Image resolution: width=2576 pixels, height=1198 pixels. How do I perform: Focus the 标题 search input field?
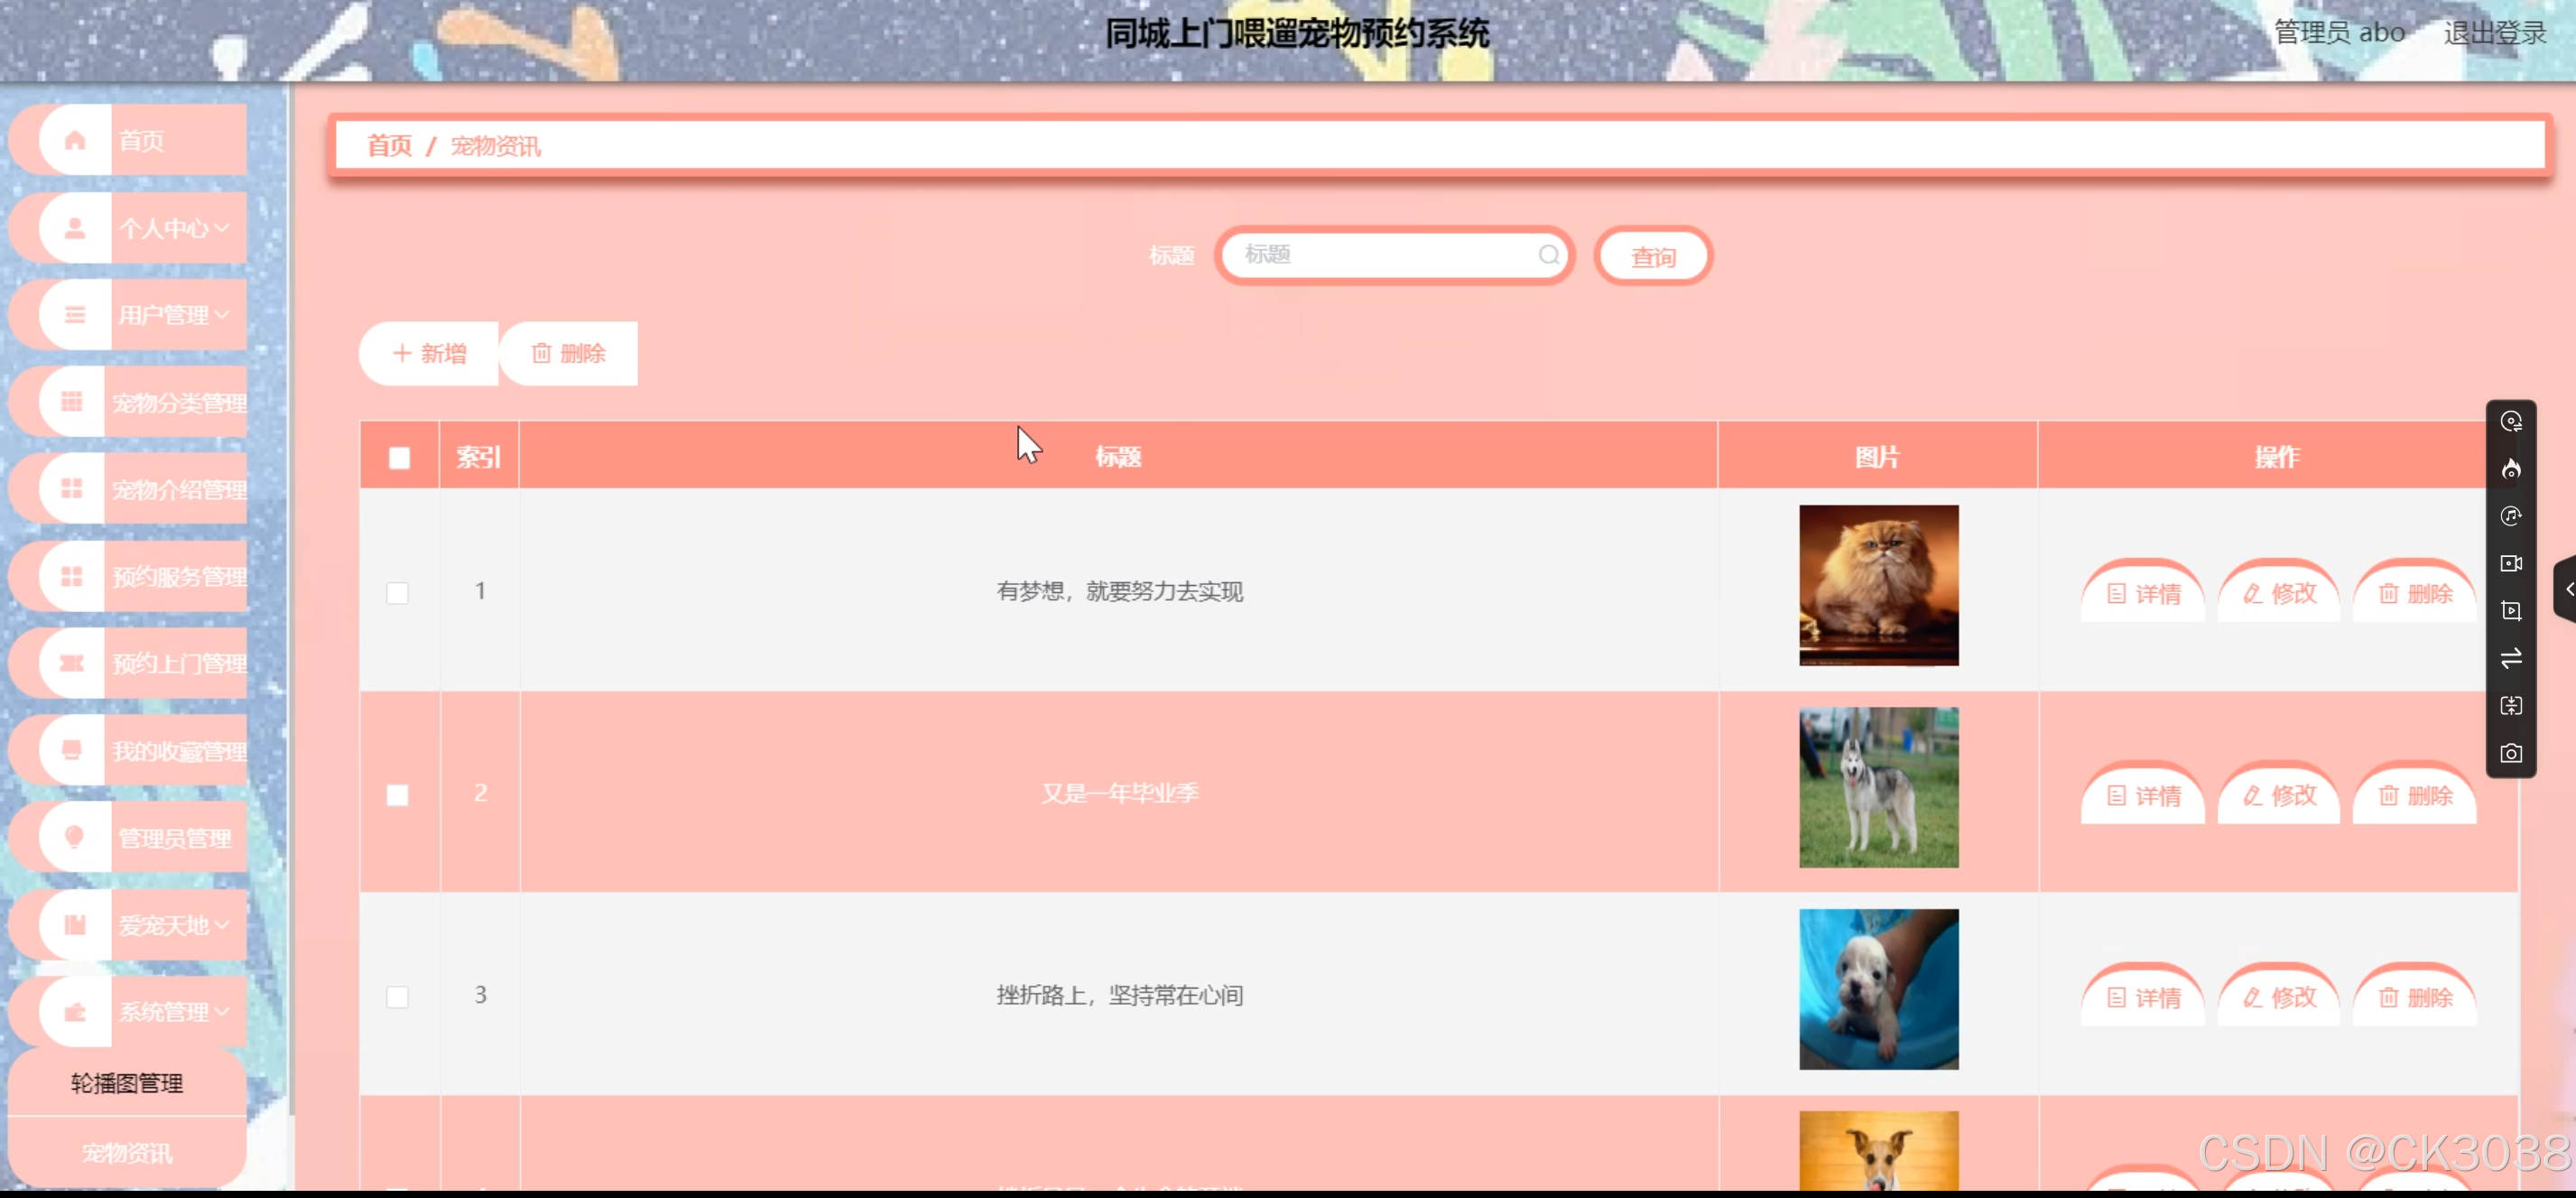[1394, 255]
